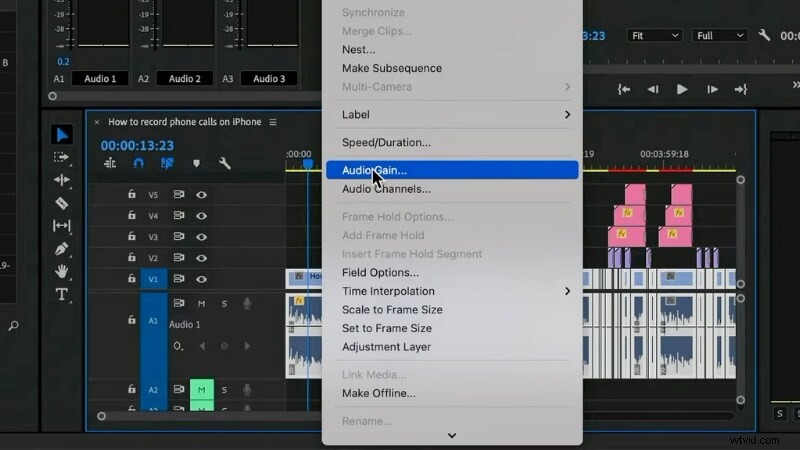Image resolution: width=800 pixels, height=450 pixels.
Task: Step back one frame
Action: click(653, 89)
